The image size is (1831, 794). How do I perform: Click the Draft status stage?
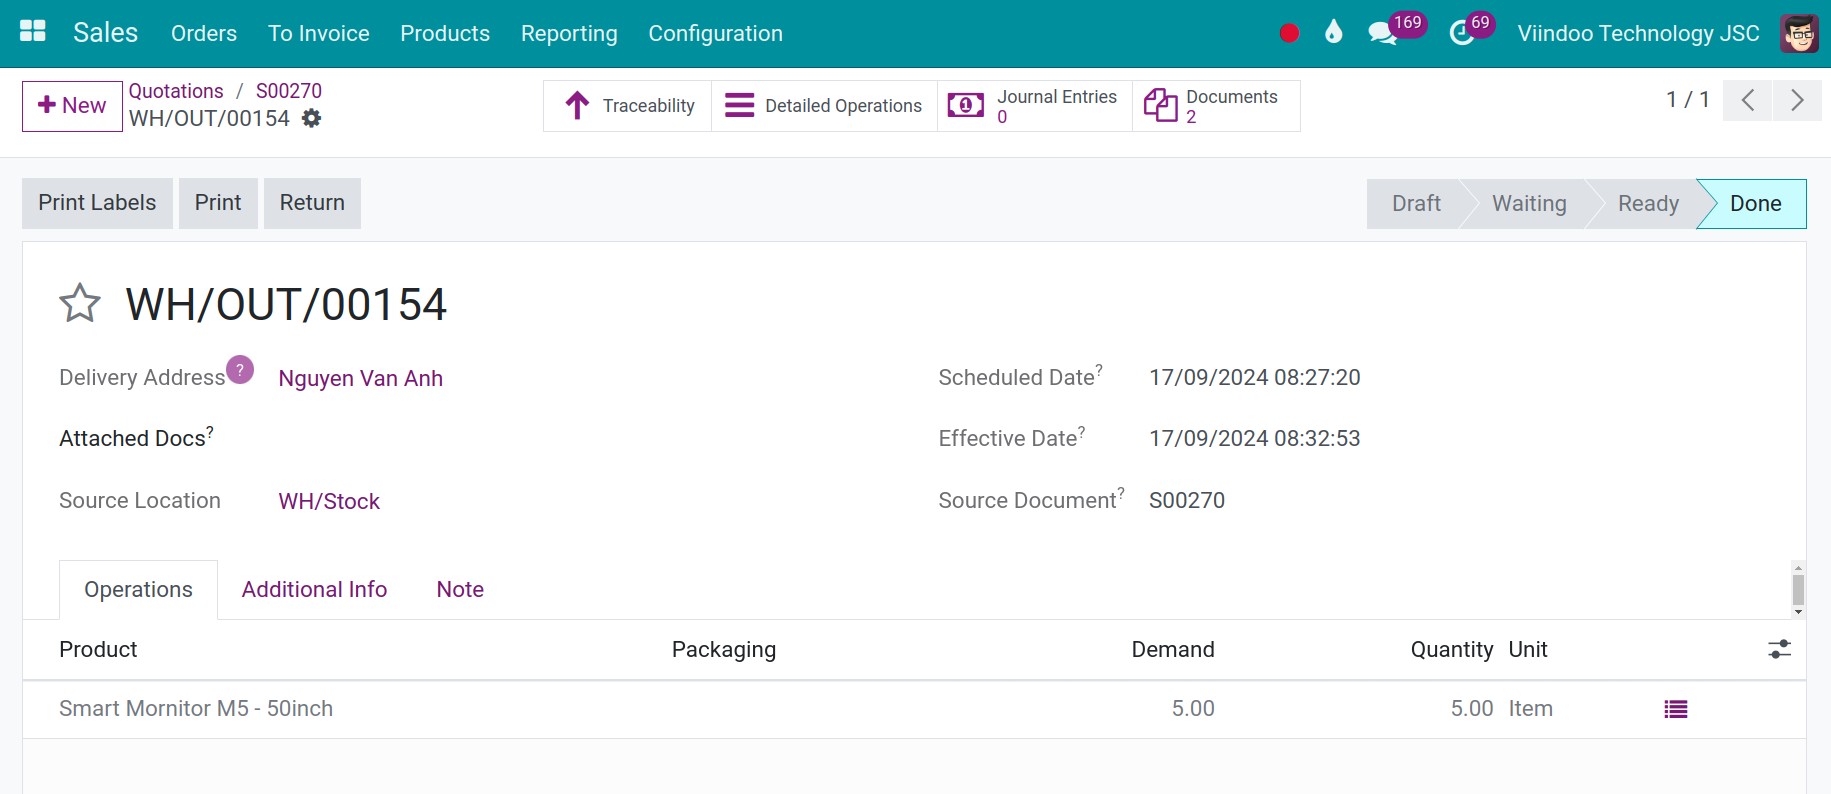1416,204
